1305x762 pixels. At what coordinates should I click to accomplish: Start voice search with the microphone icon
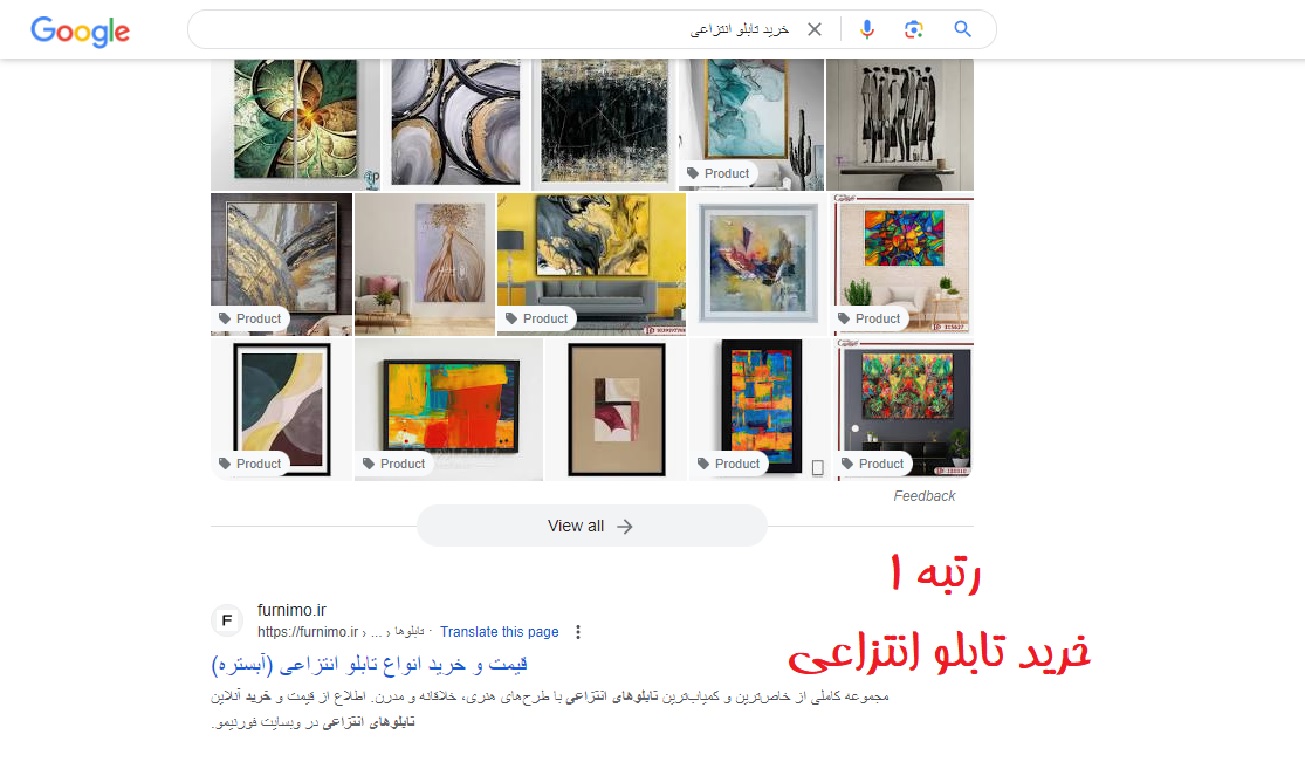point(867,29)
